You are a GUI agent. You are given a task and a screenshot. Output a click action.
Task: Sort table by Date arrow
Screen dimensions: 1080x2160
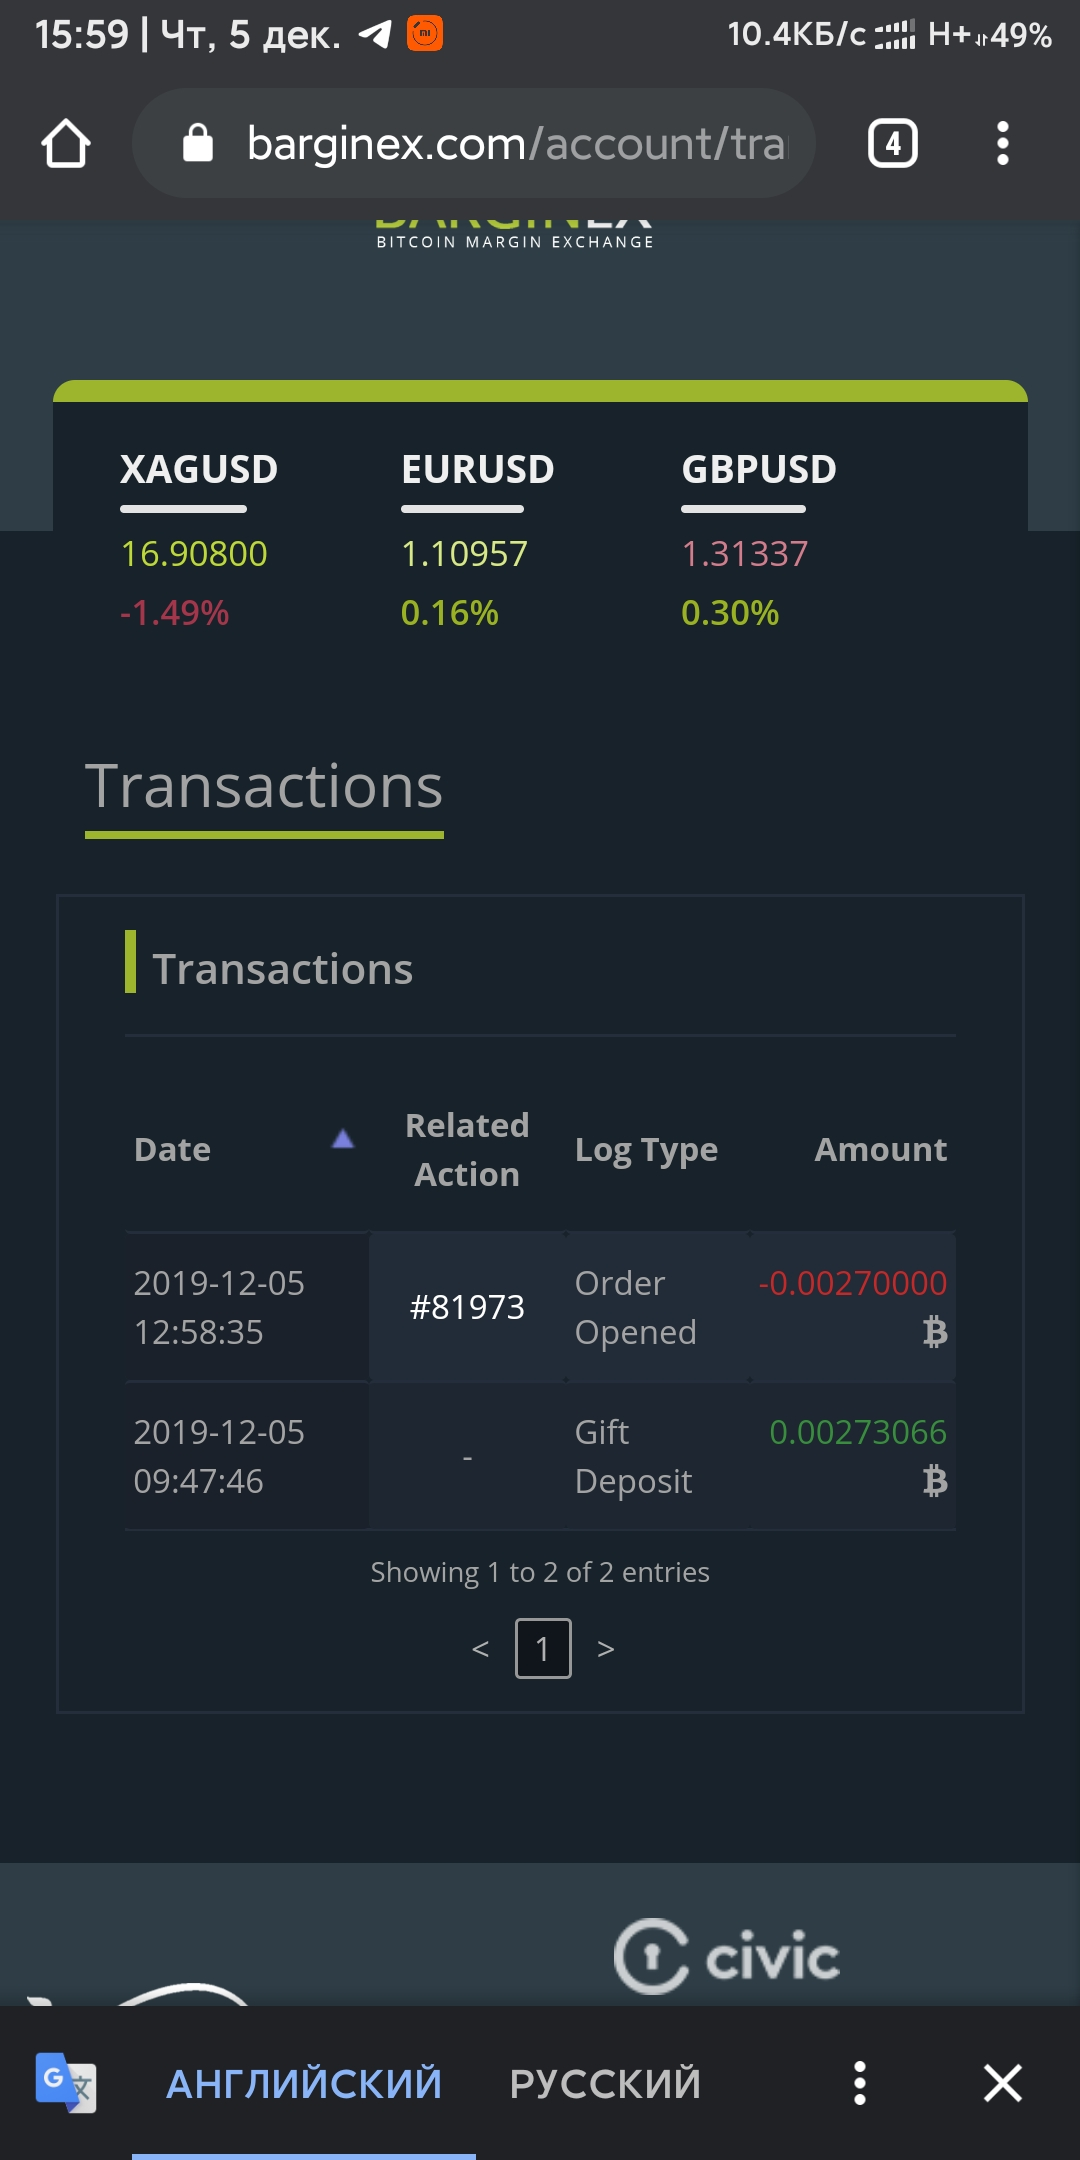(x=343, y=1139)
